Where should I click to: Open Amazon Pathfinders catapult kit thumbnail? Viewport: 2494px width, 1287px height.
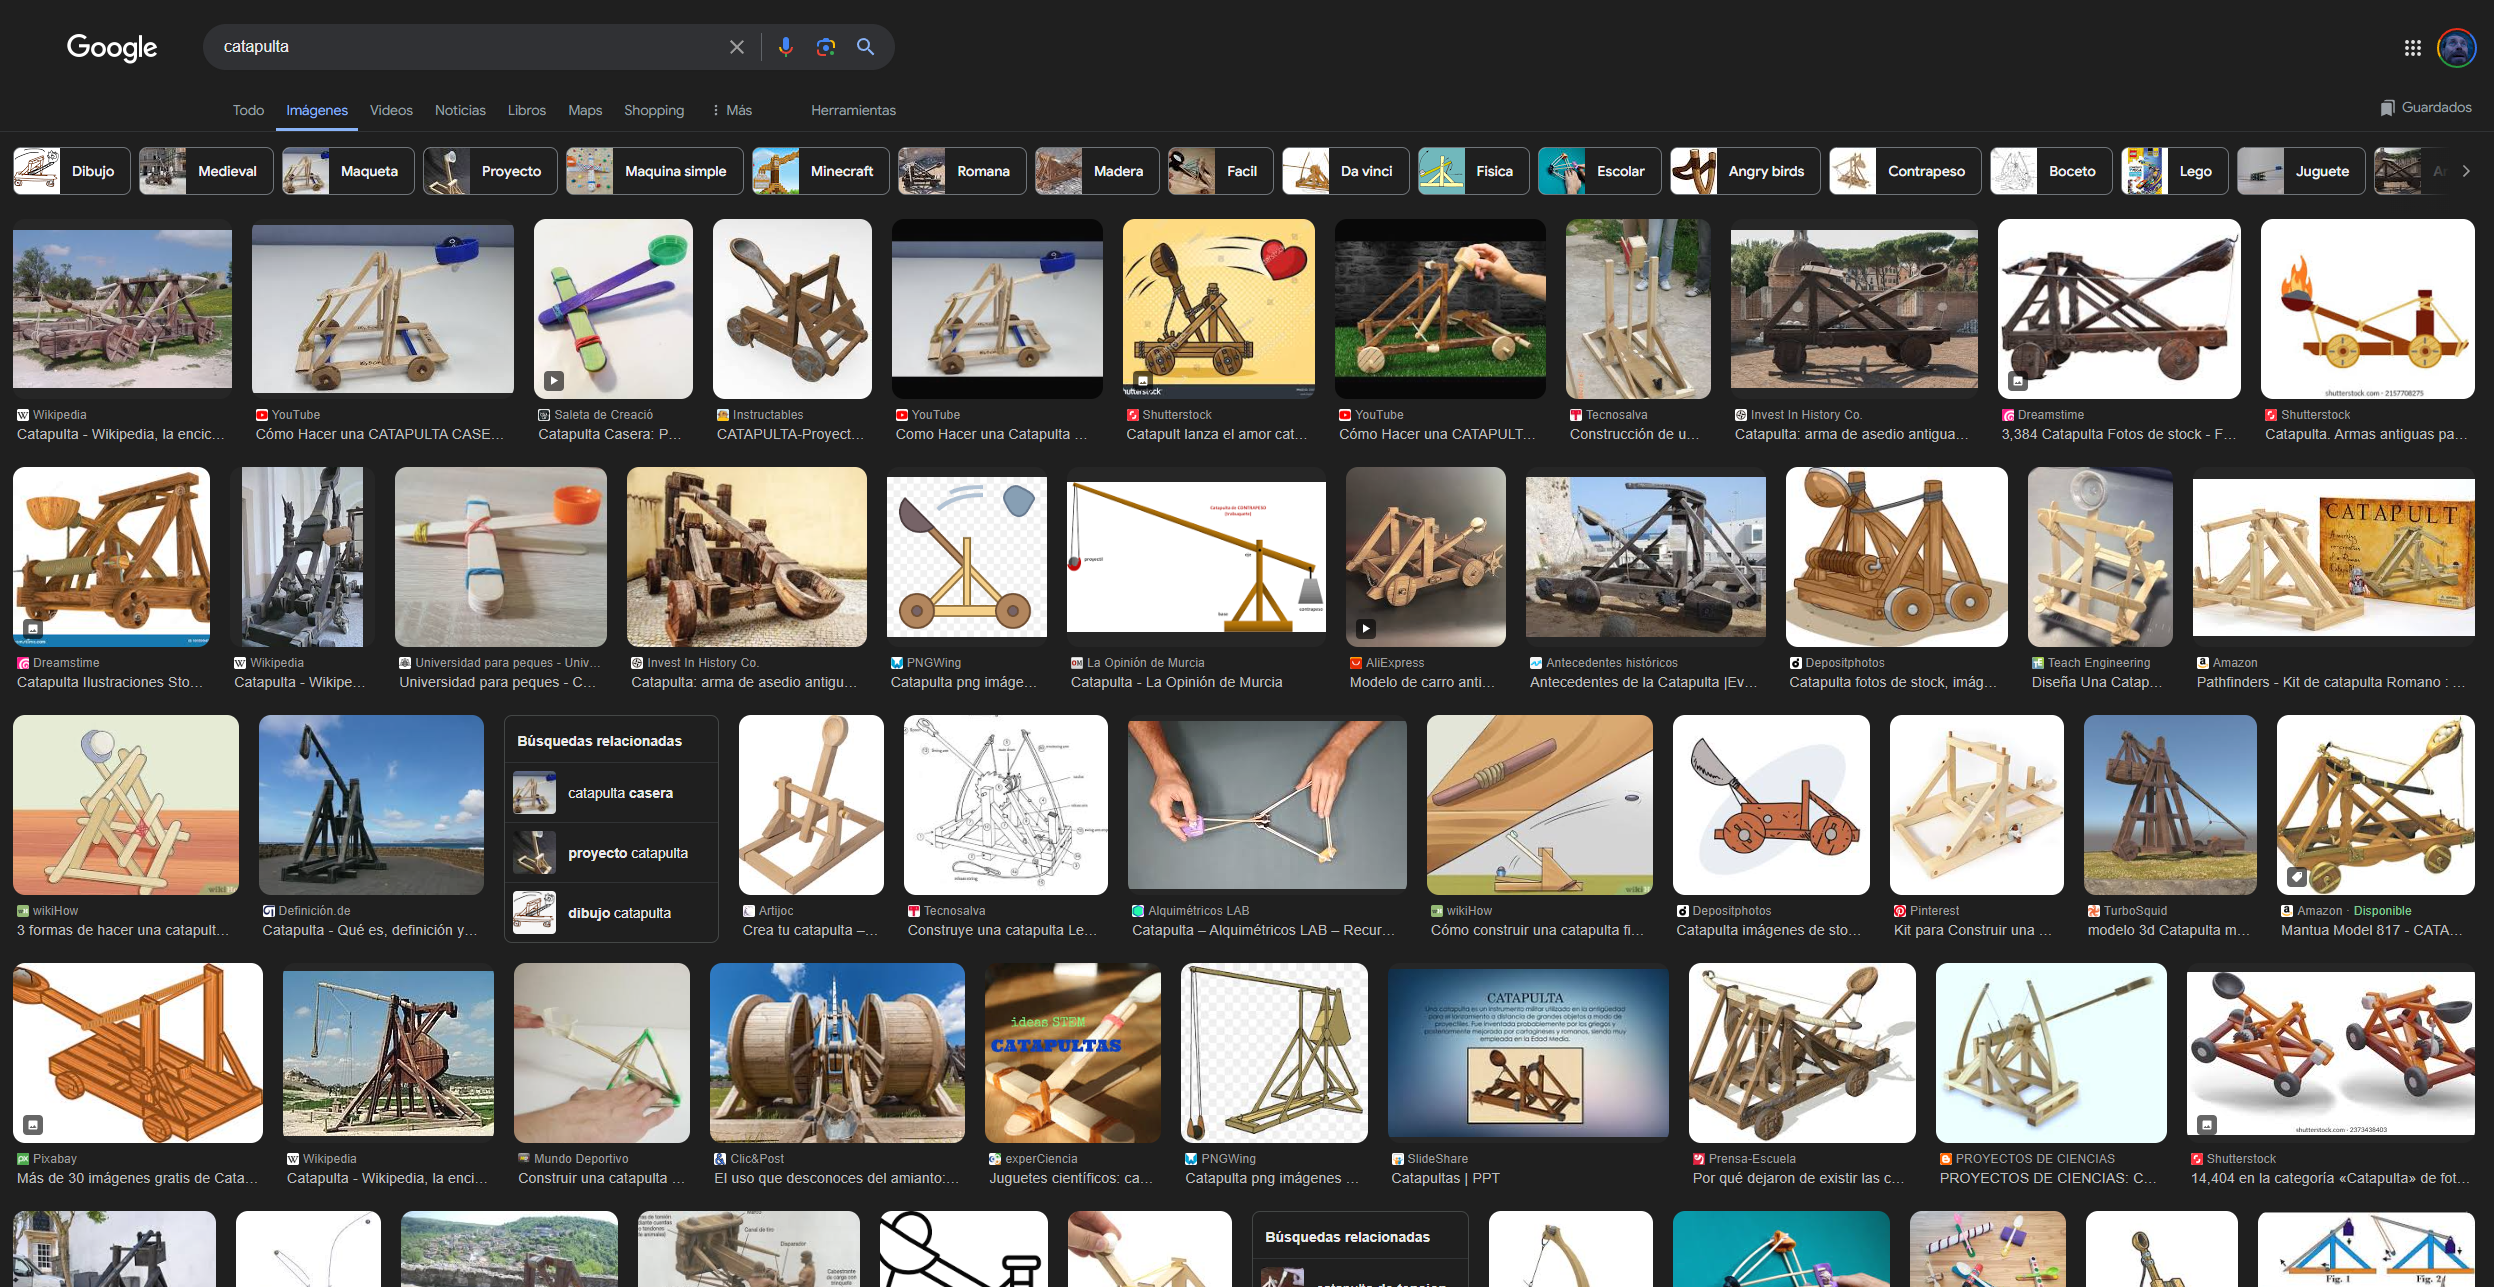(x=2334, y=557)
